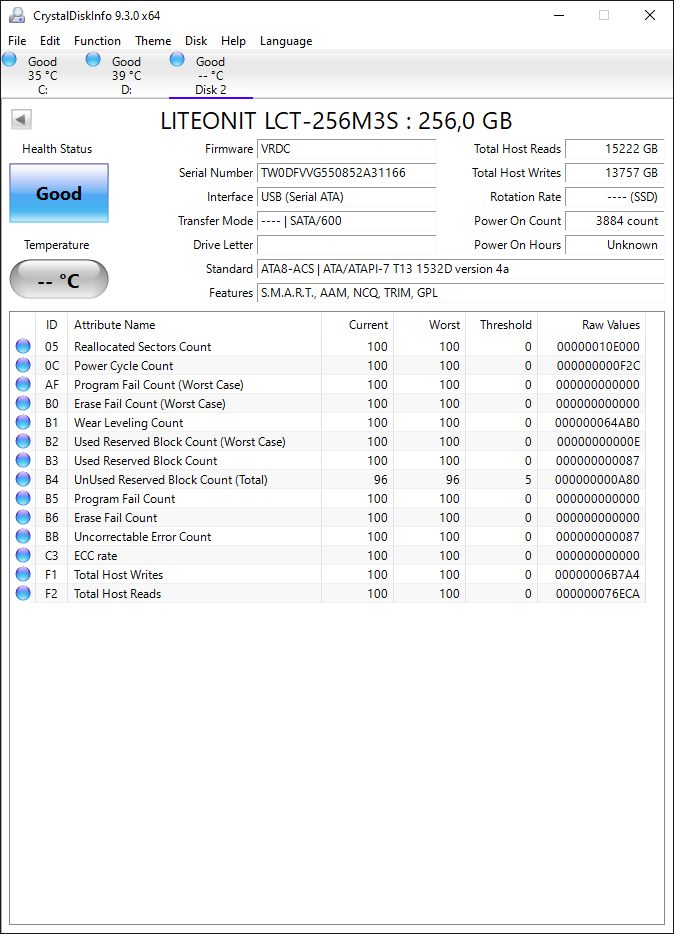Open the Language menu
This screenshot has height=934, width=674.
[x=286, y=41]
